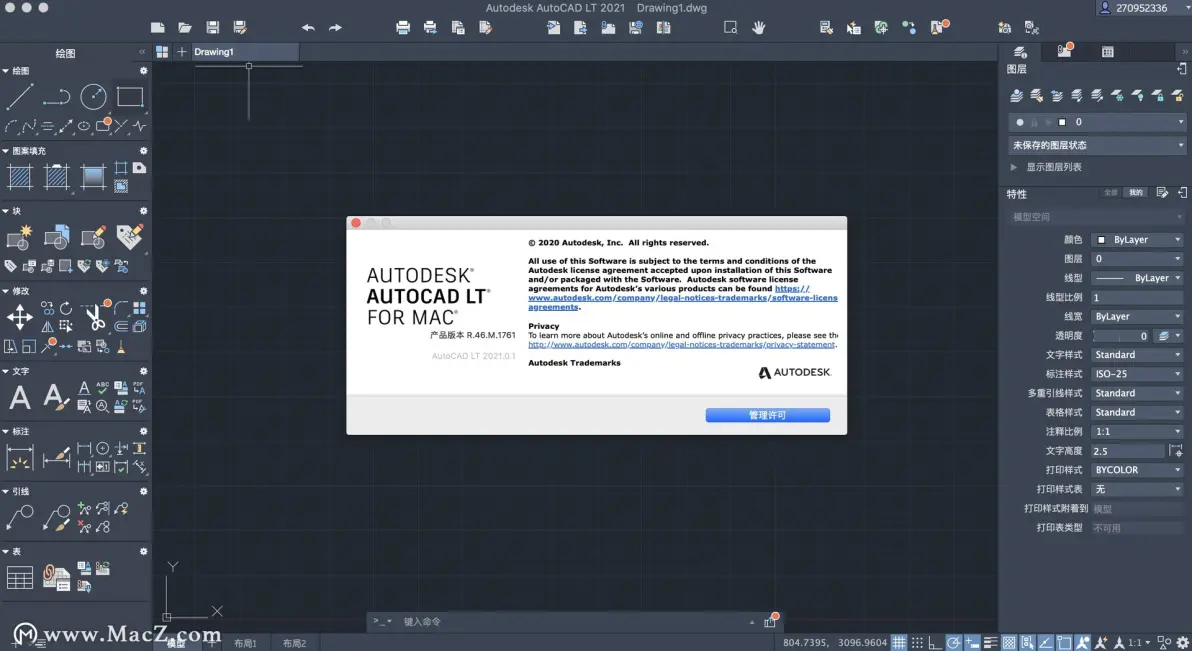Click the text height 2.5 field
Image resolution: width=1192 pixels, height=651 pixels.
(1128, 451)
